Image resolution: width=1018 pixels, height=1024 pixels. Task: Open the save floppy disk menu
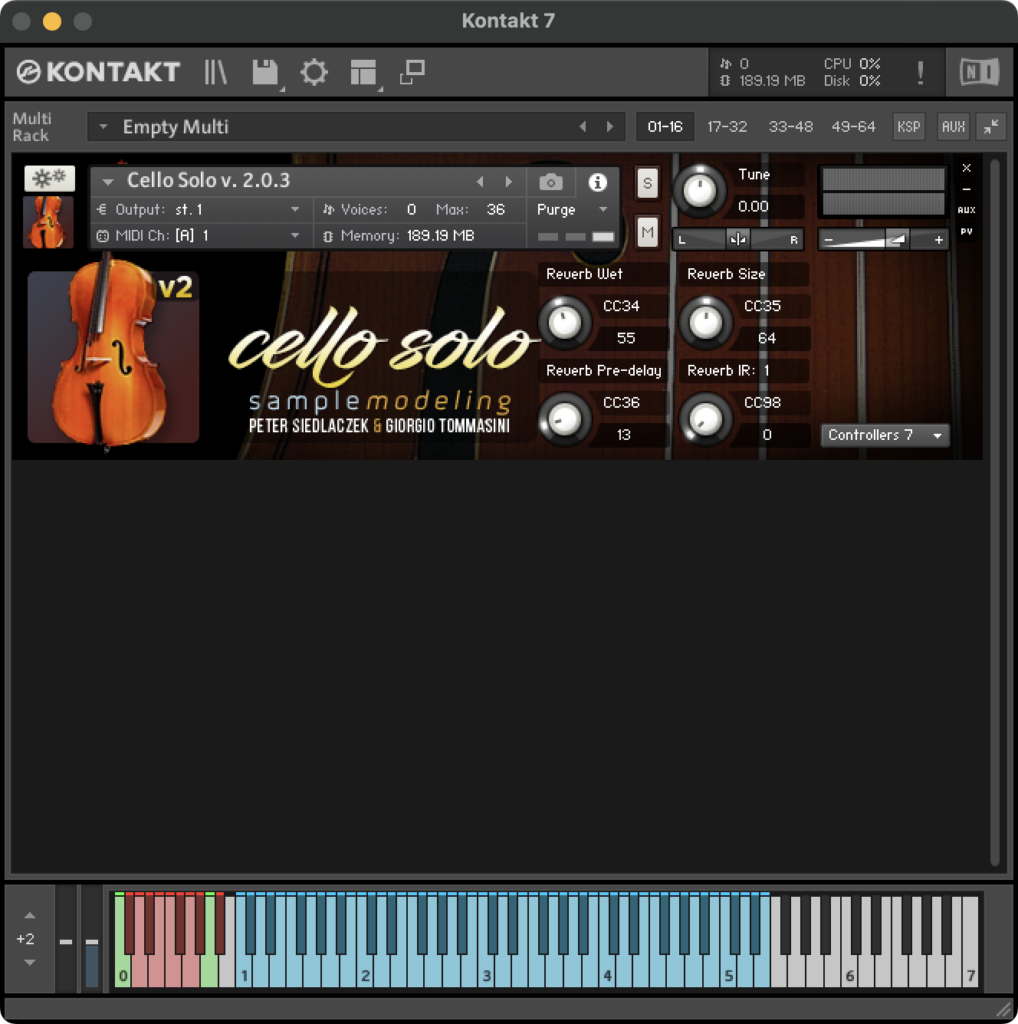click(x=266, y=72)
